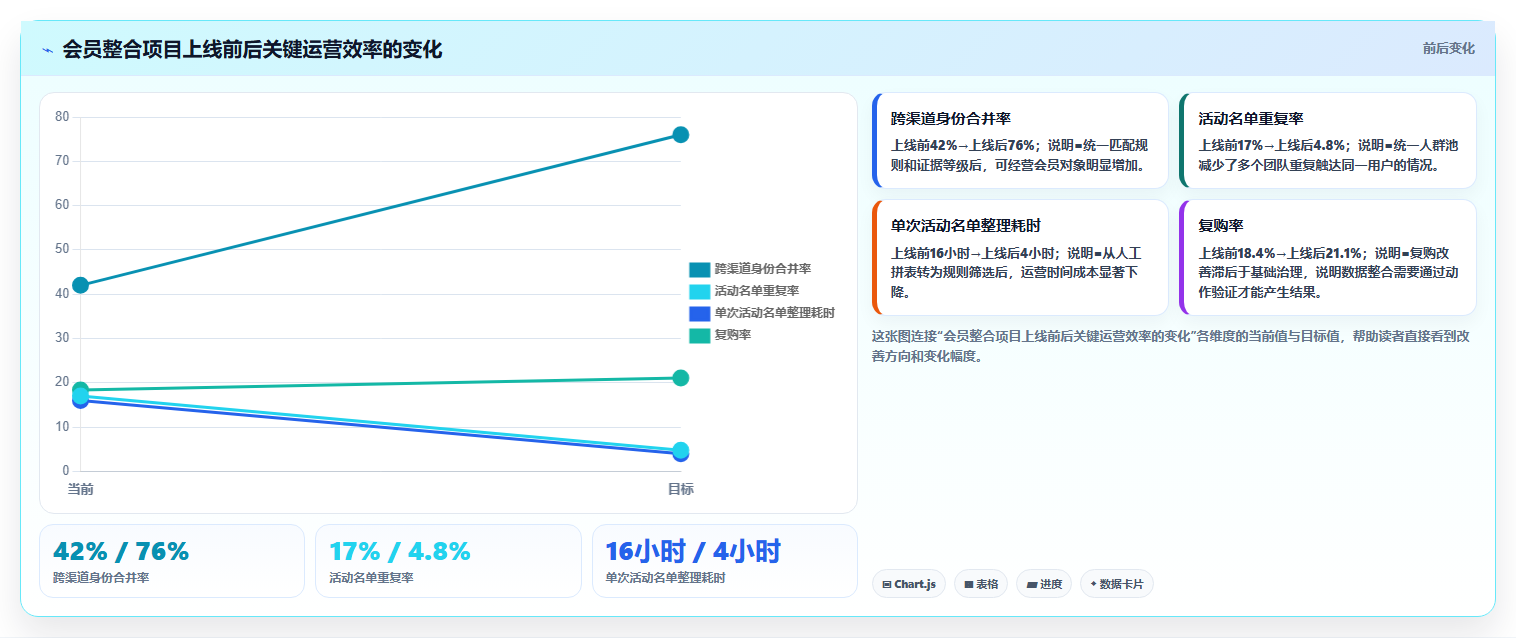
Task: Click the text 上线前42%→上线后76%
Action: tap(962, 145)
